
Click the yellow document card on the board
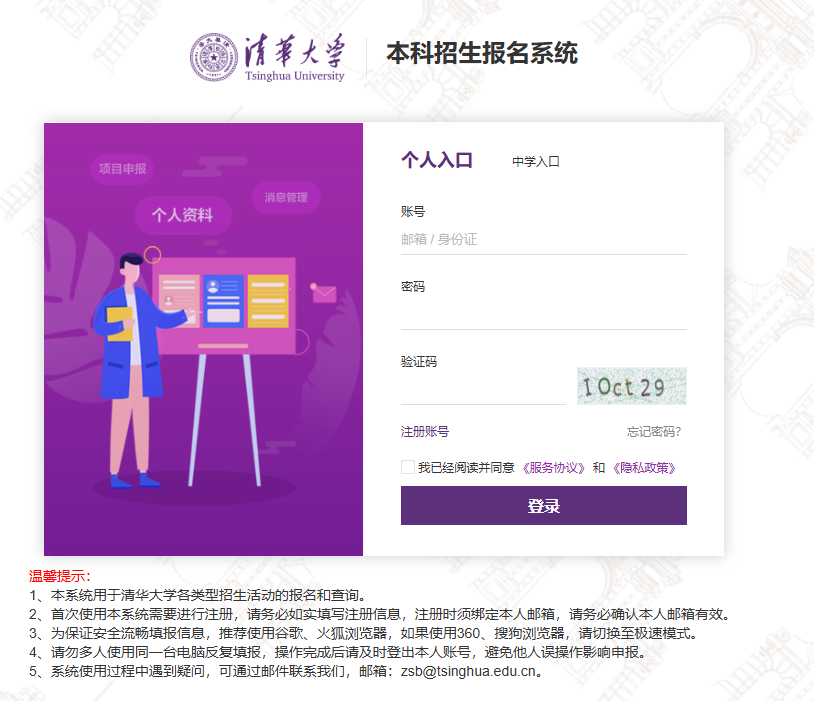(x=268, y=301)
